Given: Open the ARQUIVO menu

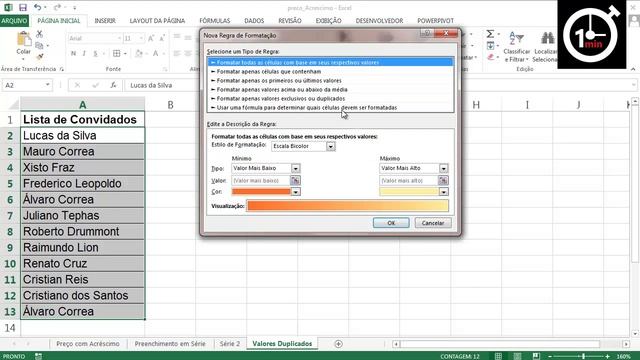Looking at the screenshot, I should pyautogui.click(x=14, y=20).
